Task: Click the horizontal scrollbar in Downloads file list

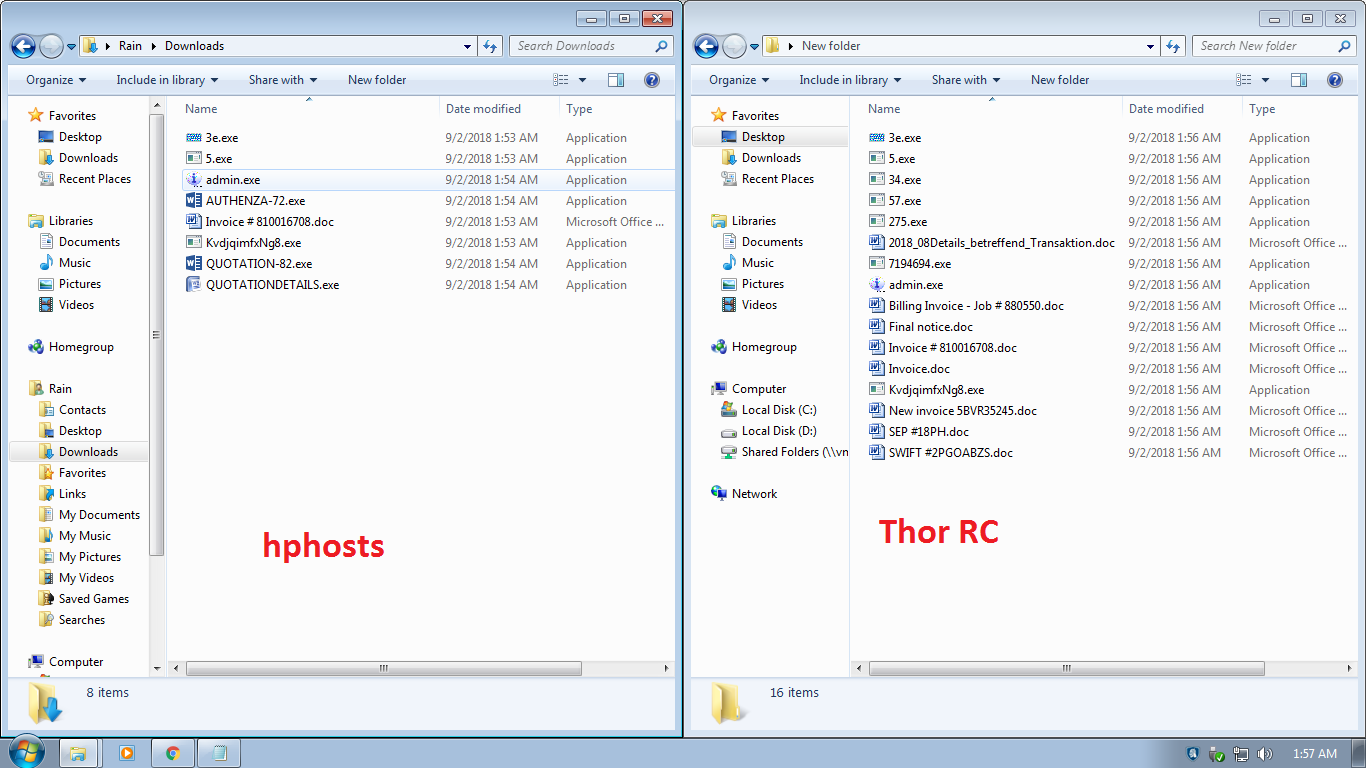Action: 382,668
